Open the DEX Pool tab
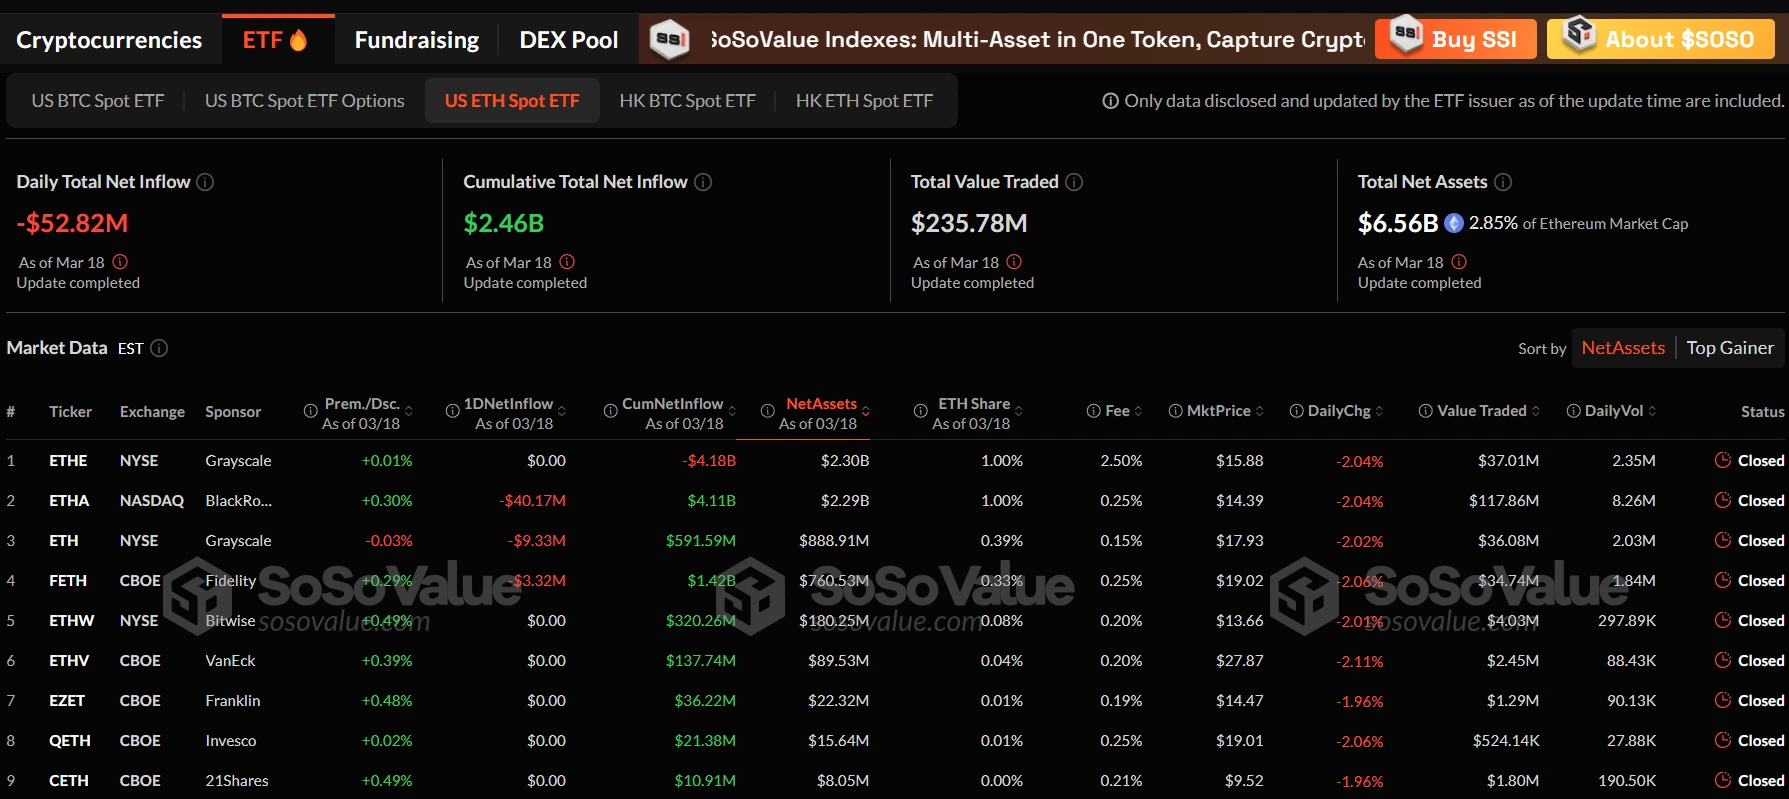 click(x=568, y=40)
